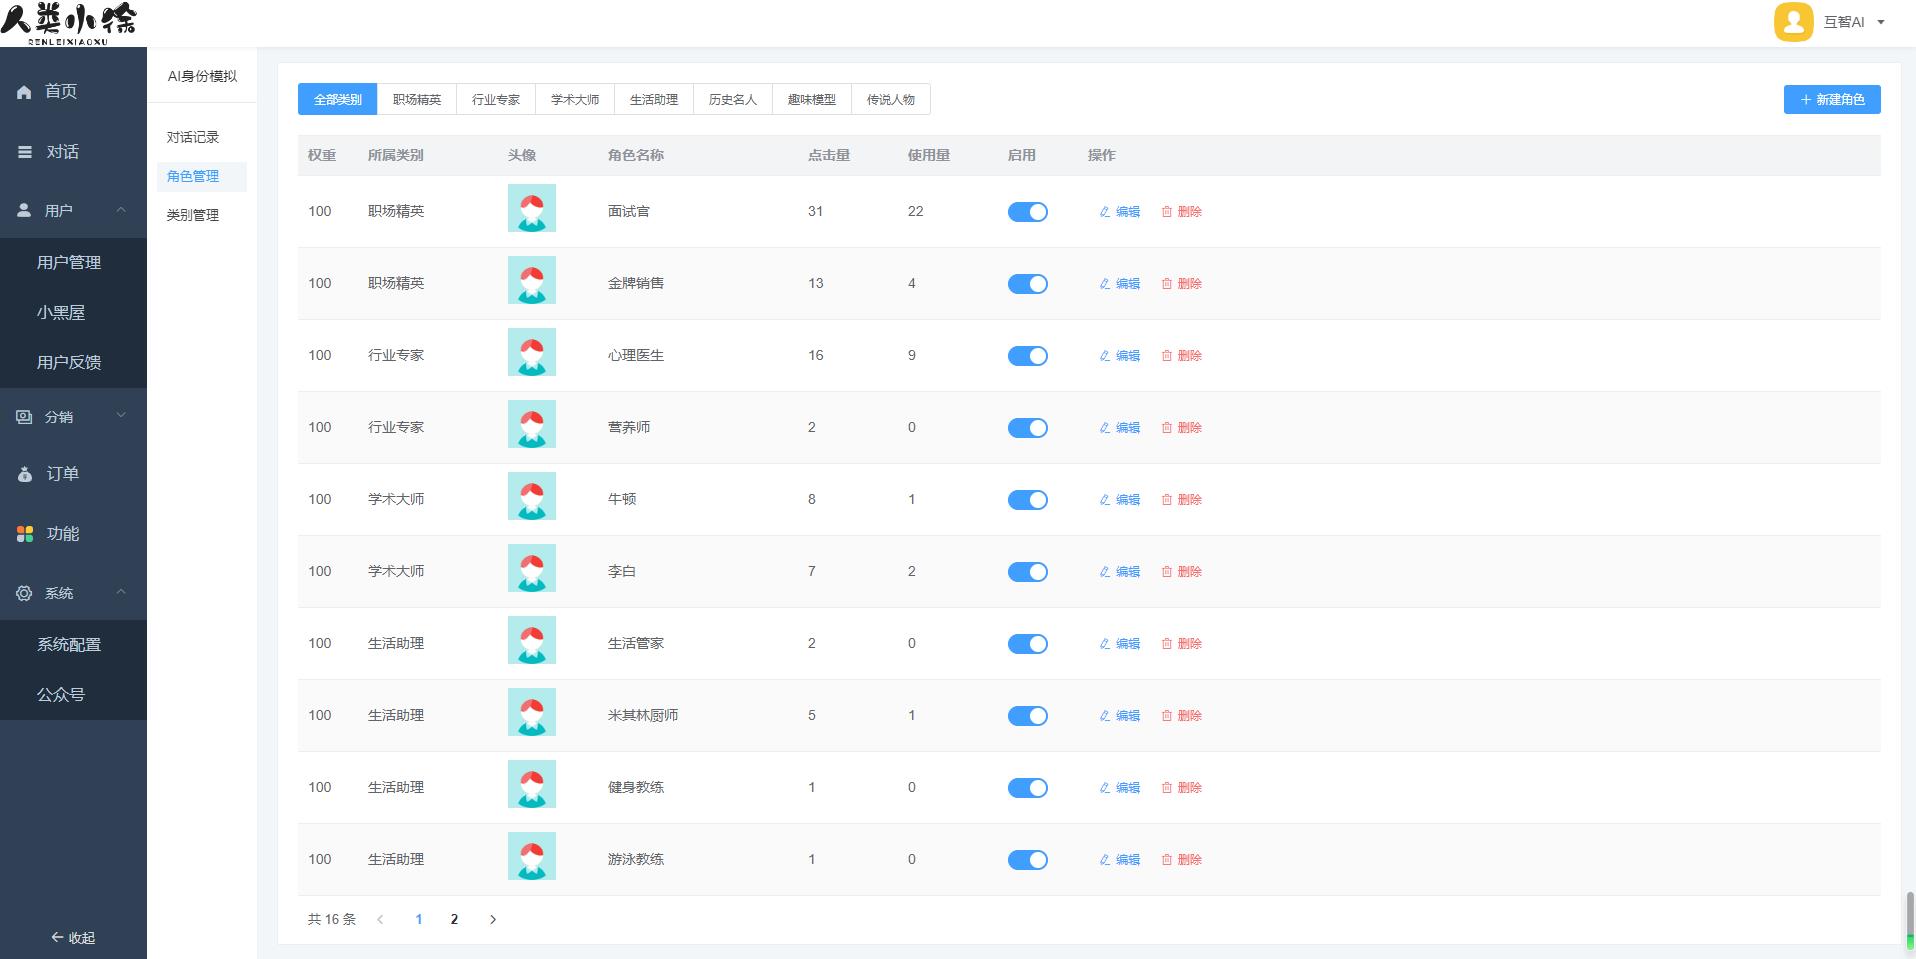Collapse sidebar with 收起 button

pos(73,938)
